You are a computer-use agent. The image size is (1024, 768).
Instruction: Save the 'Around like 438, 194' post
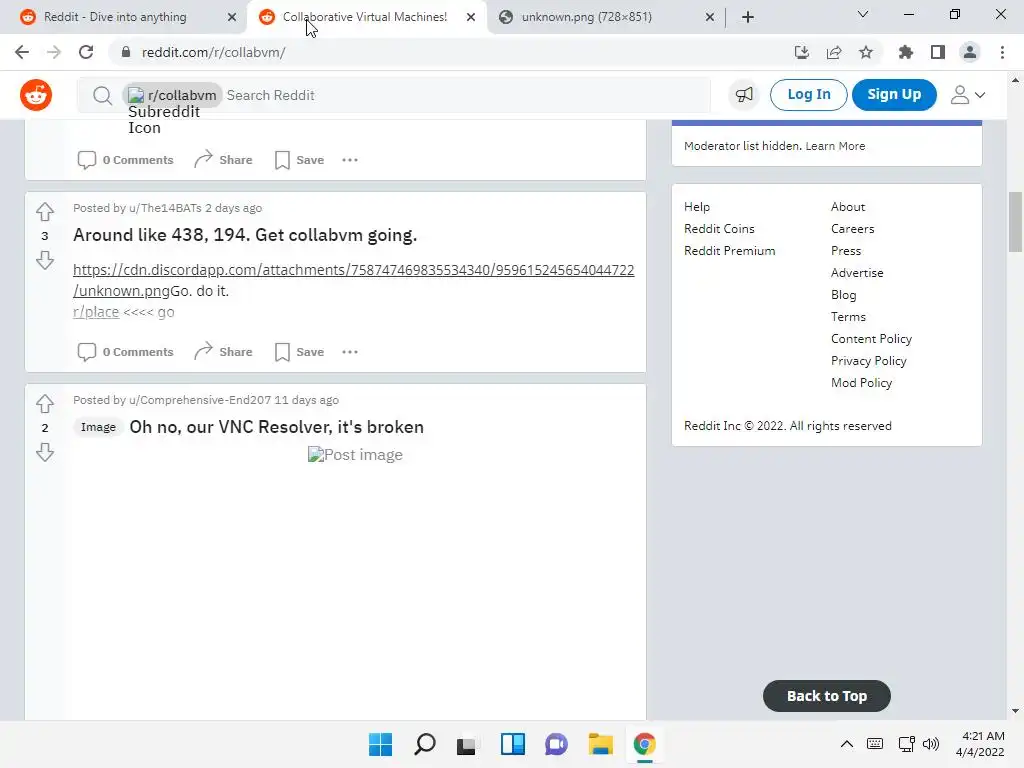299,352
